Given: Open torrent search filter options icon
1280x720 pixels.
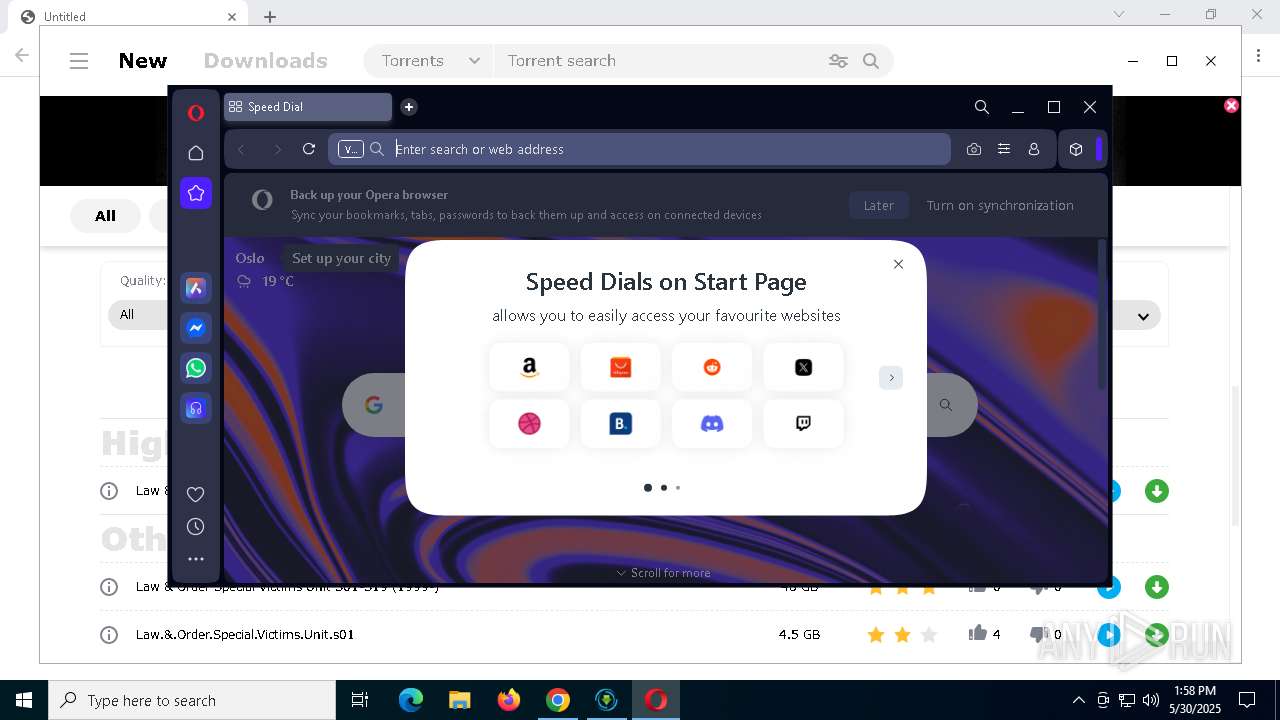Looking at the screenshot, I should (838, 61).
